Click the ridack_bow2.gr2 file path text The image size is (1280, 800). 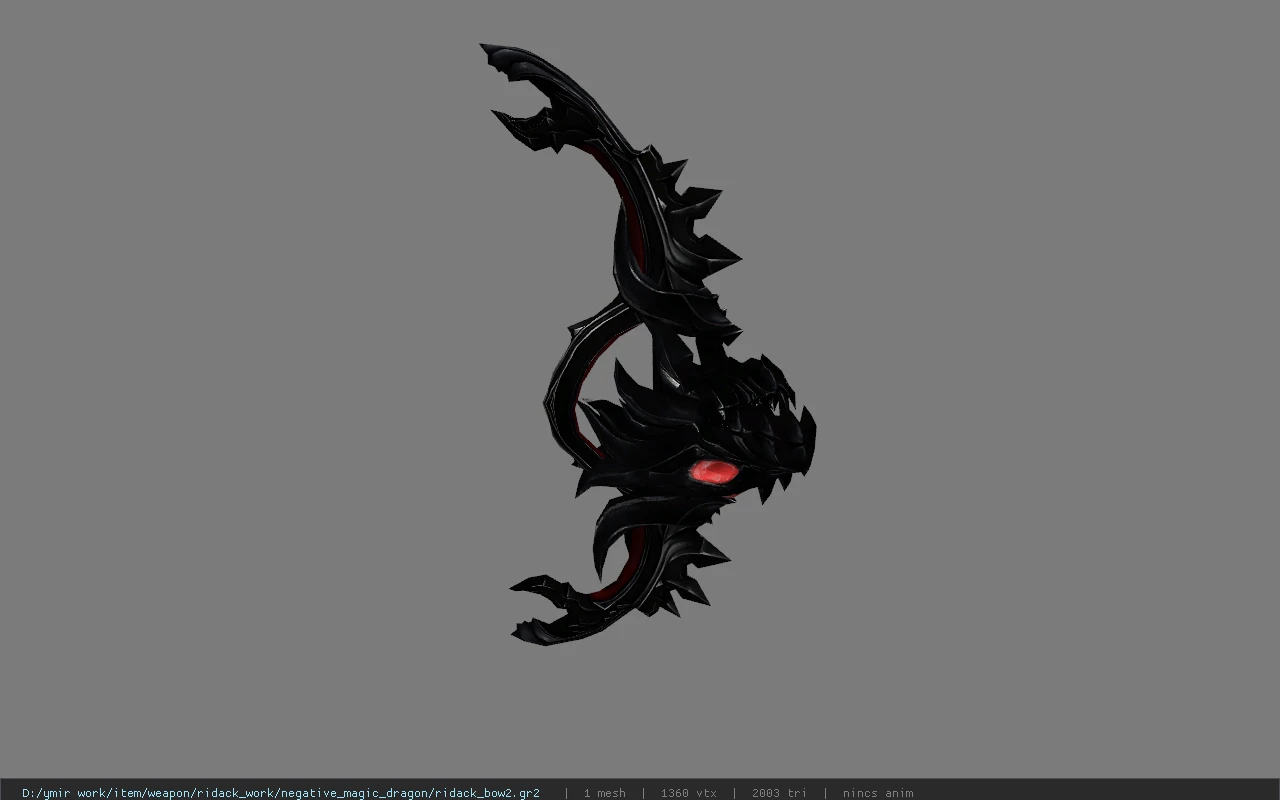pos(281,793)
